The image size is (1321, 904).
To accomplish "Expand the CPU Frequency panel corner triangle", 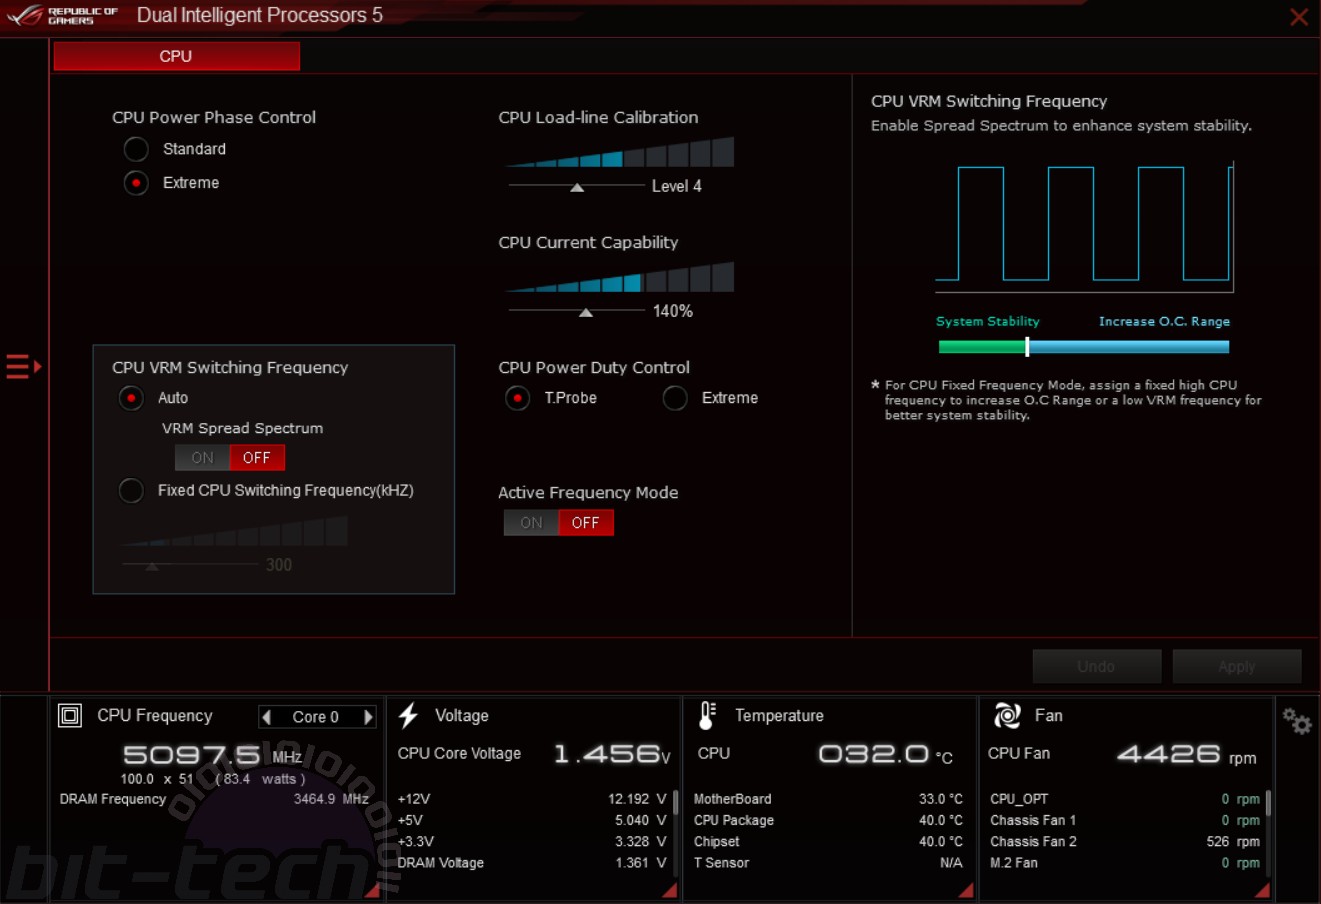I will coord(373,890).
